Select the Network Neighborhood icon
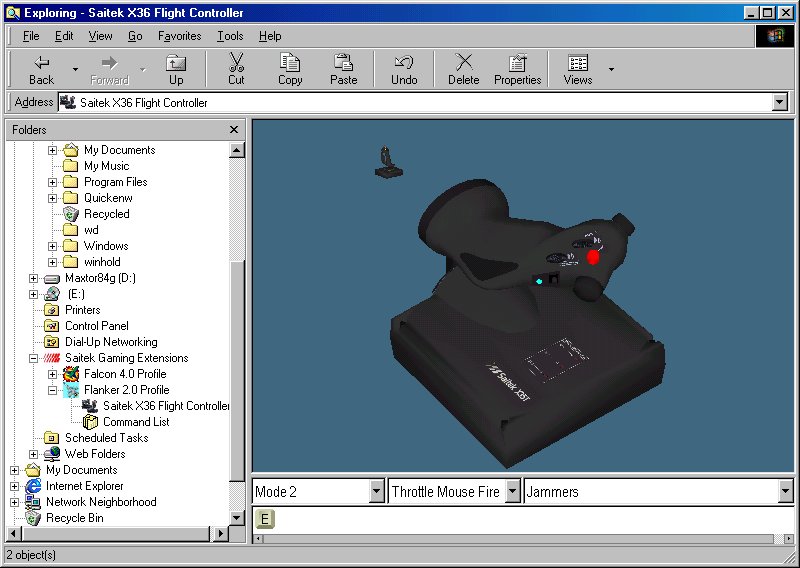 click(33, 502)
